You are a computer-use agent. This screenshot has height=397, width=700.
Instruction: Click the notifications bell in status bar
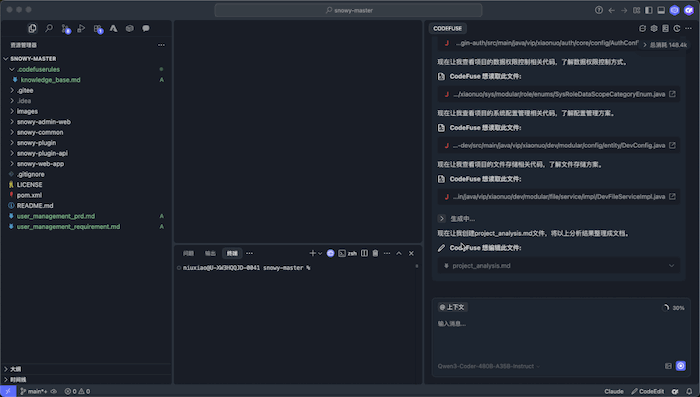tap(689, 391)
